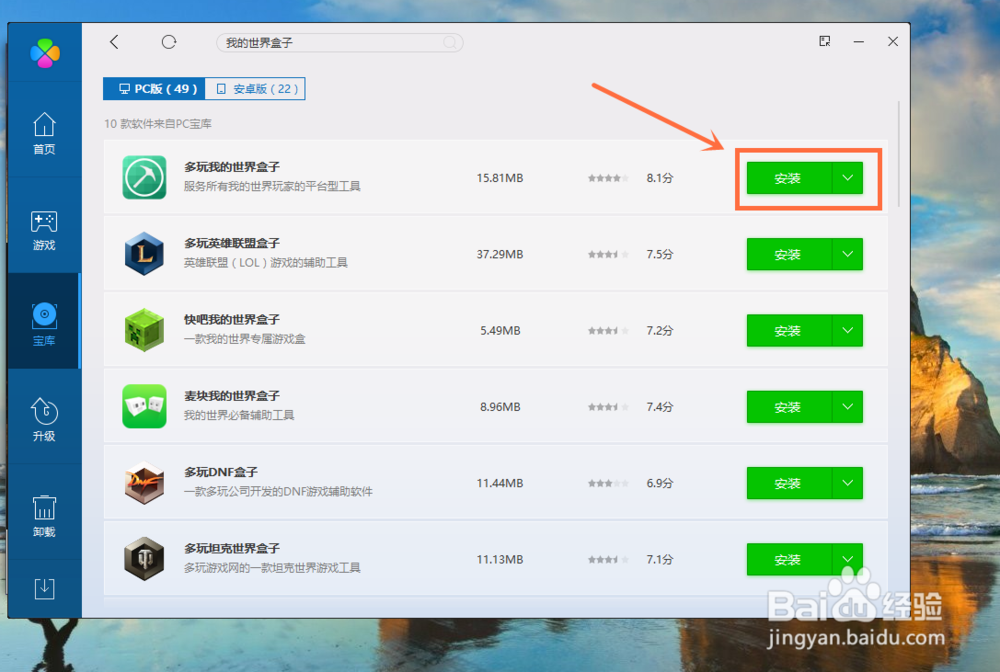Install 快吧我的世界盒子
The width and height of the screenshot is (1000, 672).
click(x=789, y=331)
